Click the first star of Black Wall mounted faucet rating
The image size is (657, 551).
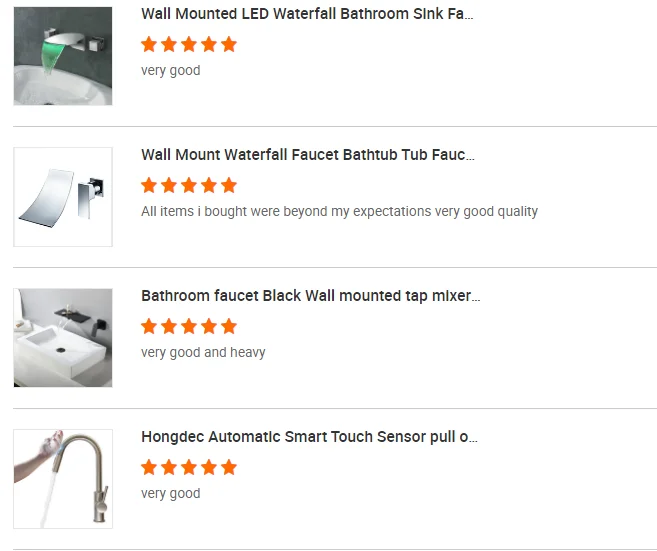[x=149, y=326]
